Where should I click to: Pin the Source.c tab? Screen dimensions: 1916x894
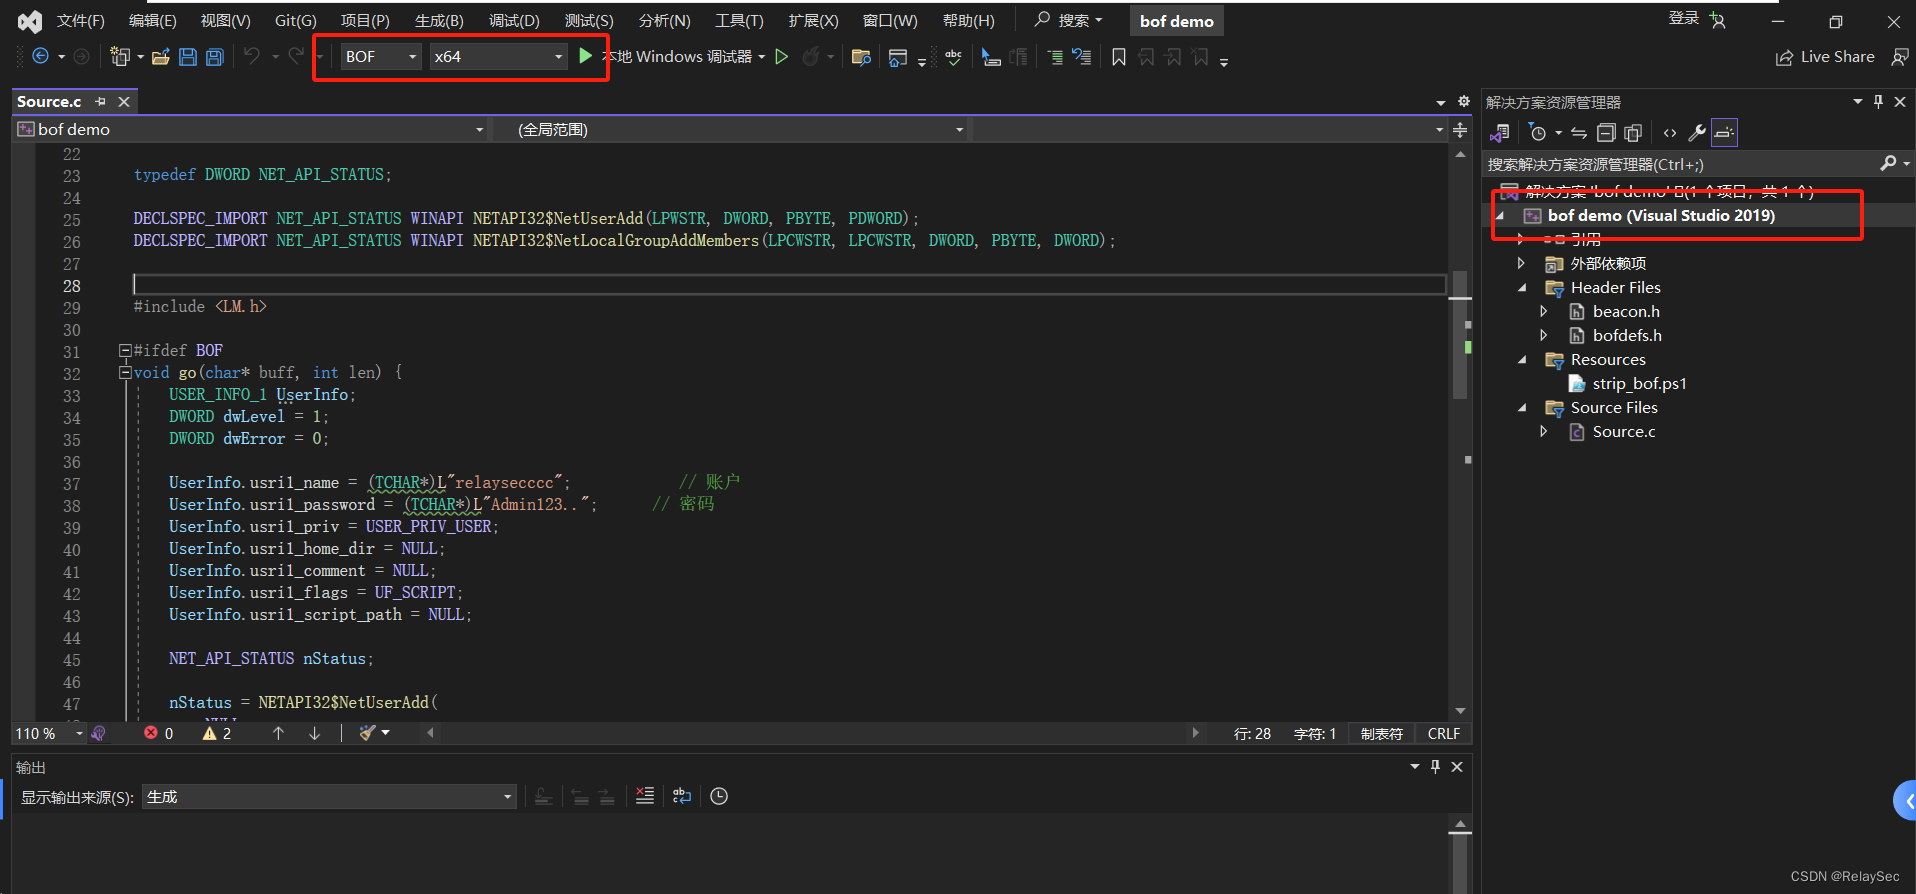(x=100, y=102)
